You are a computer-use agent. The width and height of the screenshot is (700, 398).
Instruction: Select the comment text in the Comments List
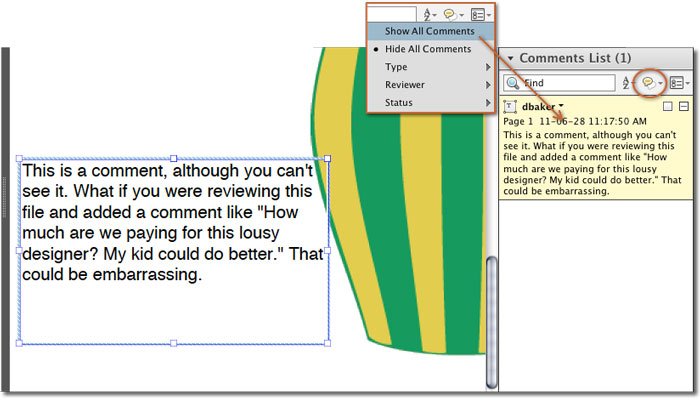coord(592,163)
